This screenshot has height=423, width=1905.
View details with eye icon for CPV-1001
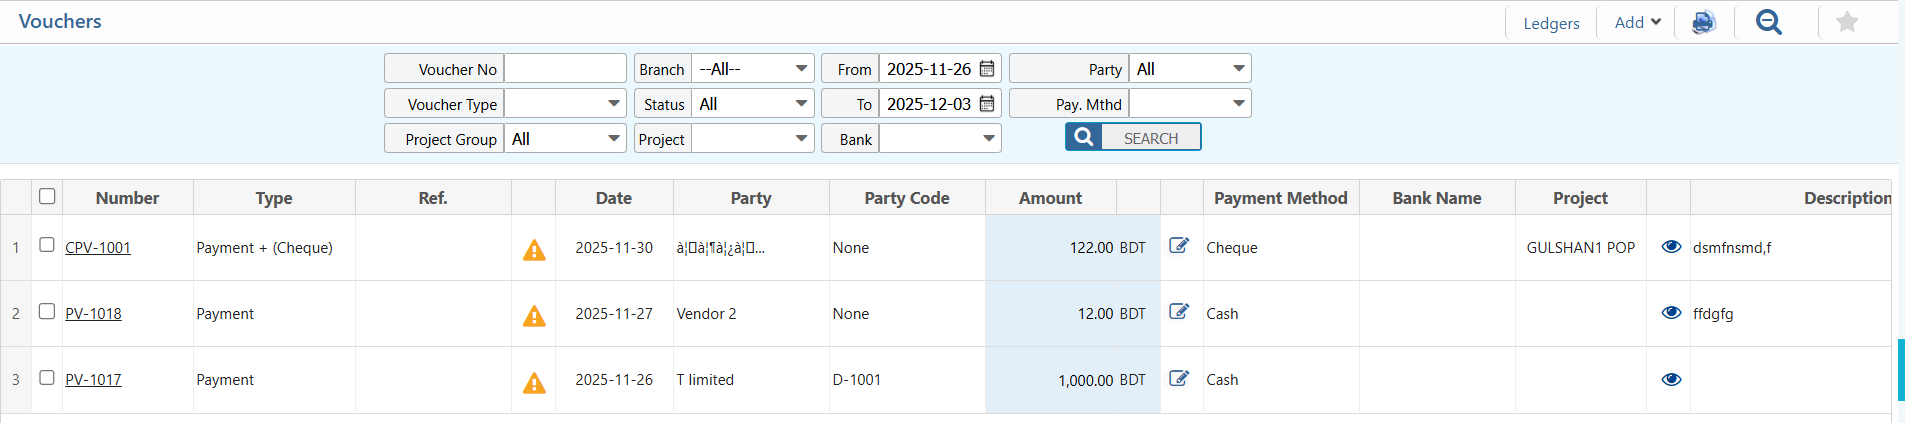pyautogui.click(x=1670, y=247)
